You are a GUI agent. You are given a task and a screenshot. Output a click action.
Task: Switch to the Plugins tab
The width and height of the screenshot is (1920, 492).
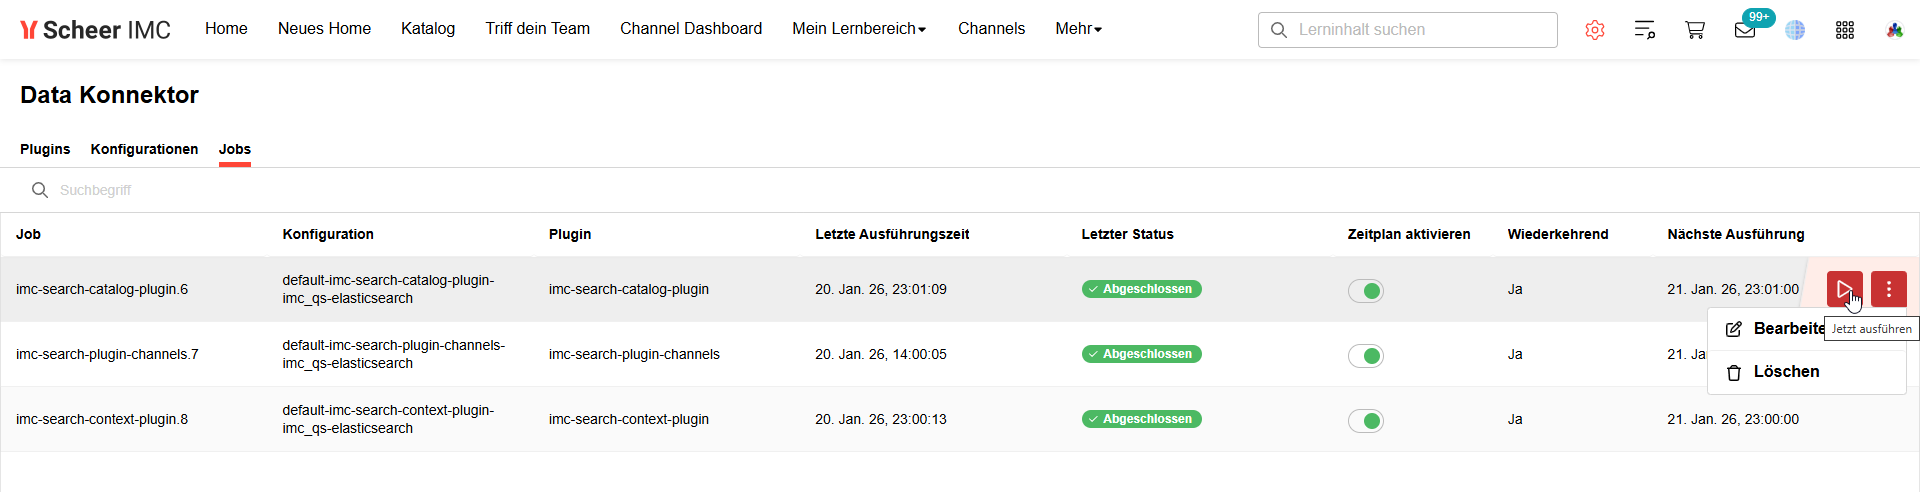(45, 149)
